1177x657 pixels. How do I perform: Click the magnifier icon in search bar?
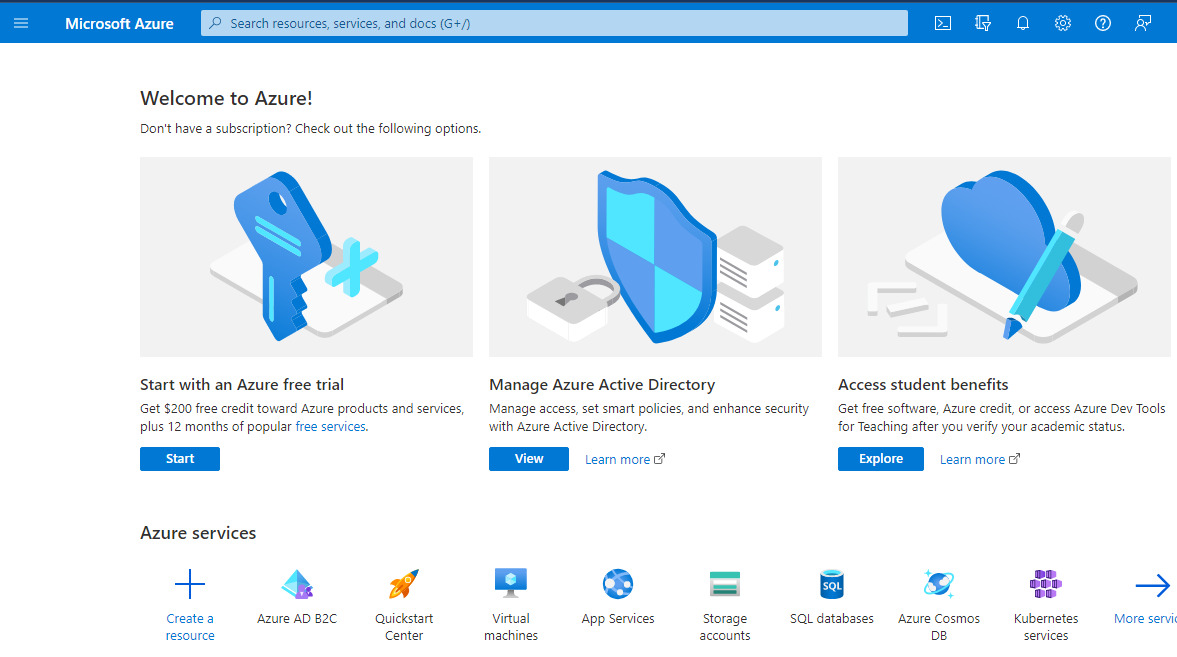215,23
